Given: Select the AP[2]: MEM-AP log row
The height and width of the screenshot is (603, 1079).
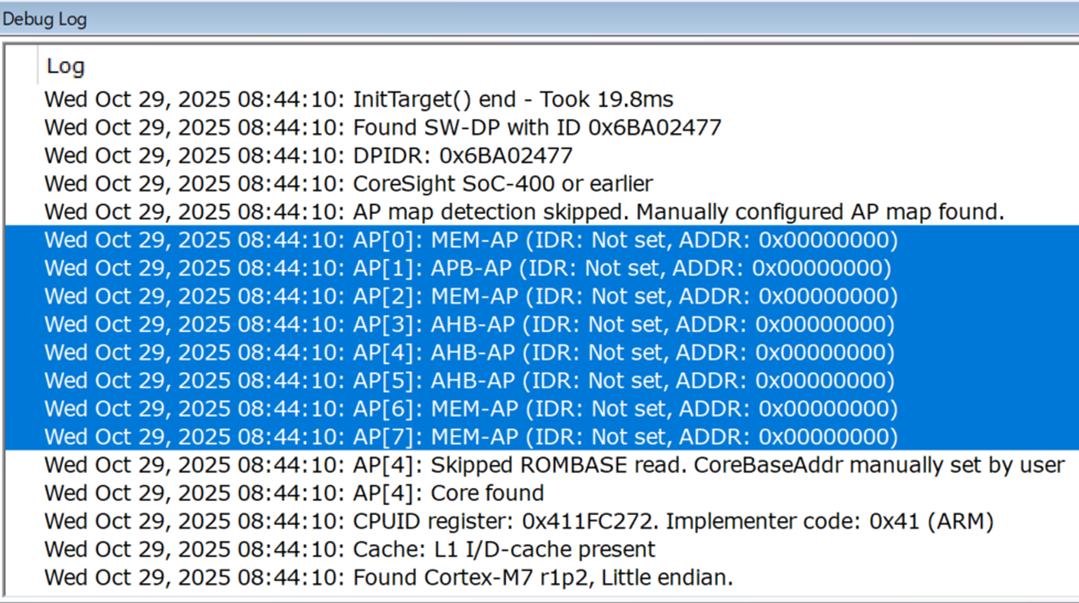Looking at the screenshot, I should (x=471, y=296).
